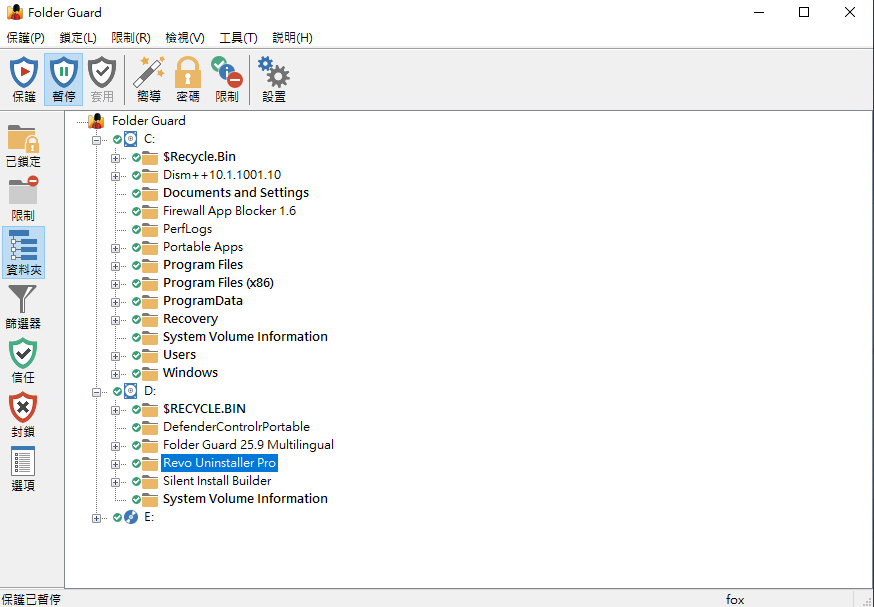874x607 pixels.
Task: Collapse the C: drive node
Action: (x=96, y=140)
